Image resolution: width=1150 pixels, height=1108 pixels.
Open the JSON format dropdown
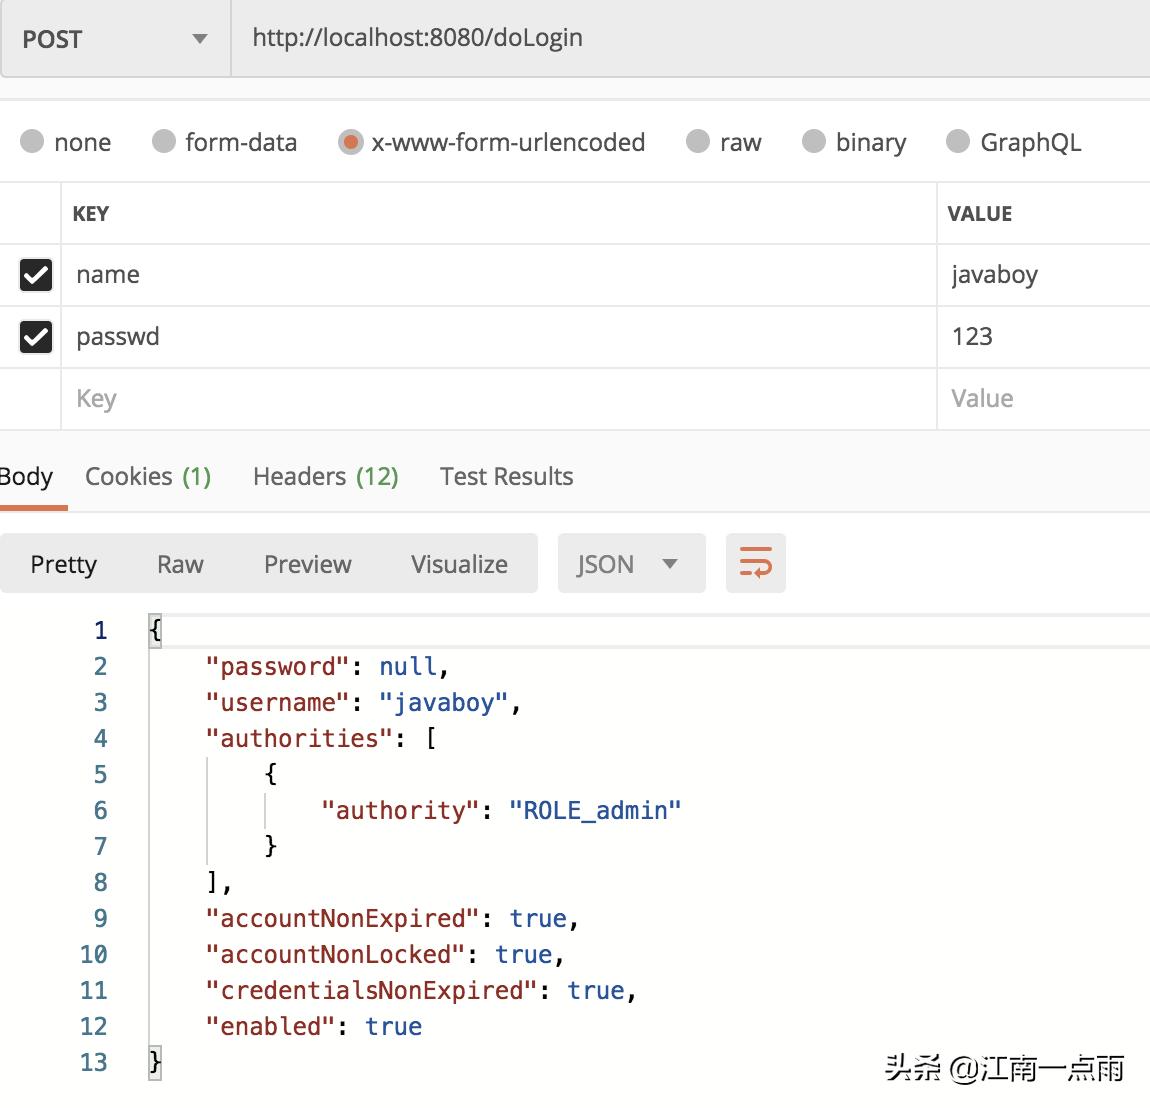(x=631, y=563)
